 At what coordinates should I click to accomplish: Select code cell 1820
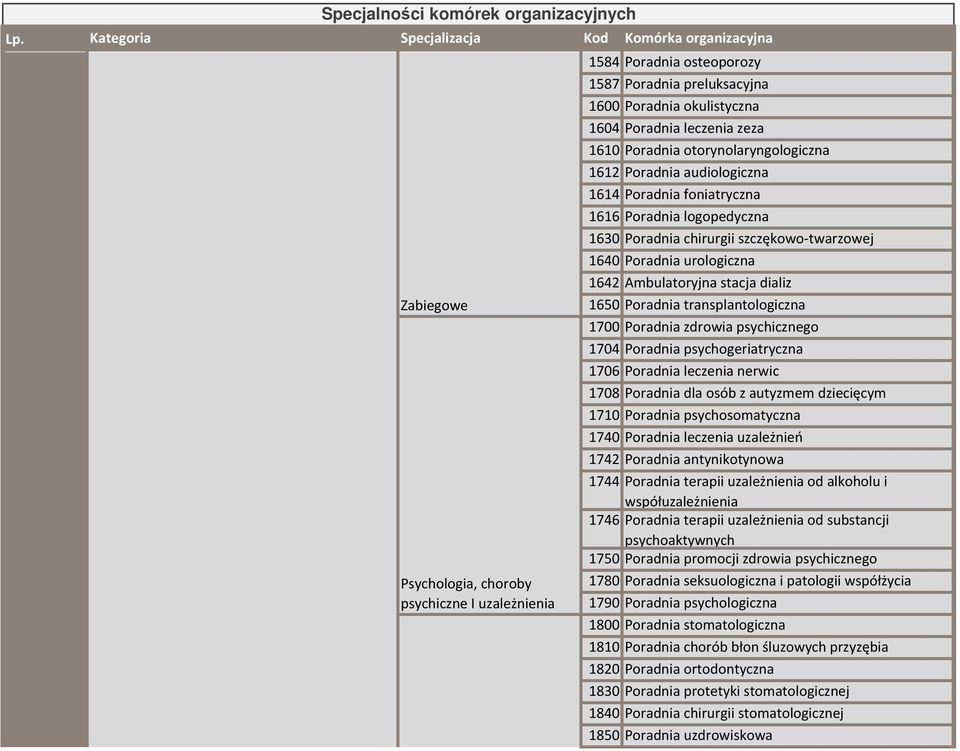click(x=601, y=668)
